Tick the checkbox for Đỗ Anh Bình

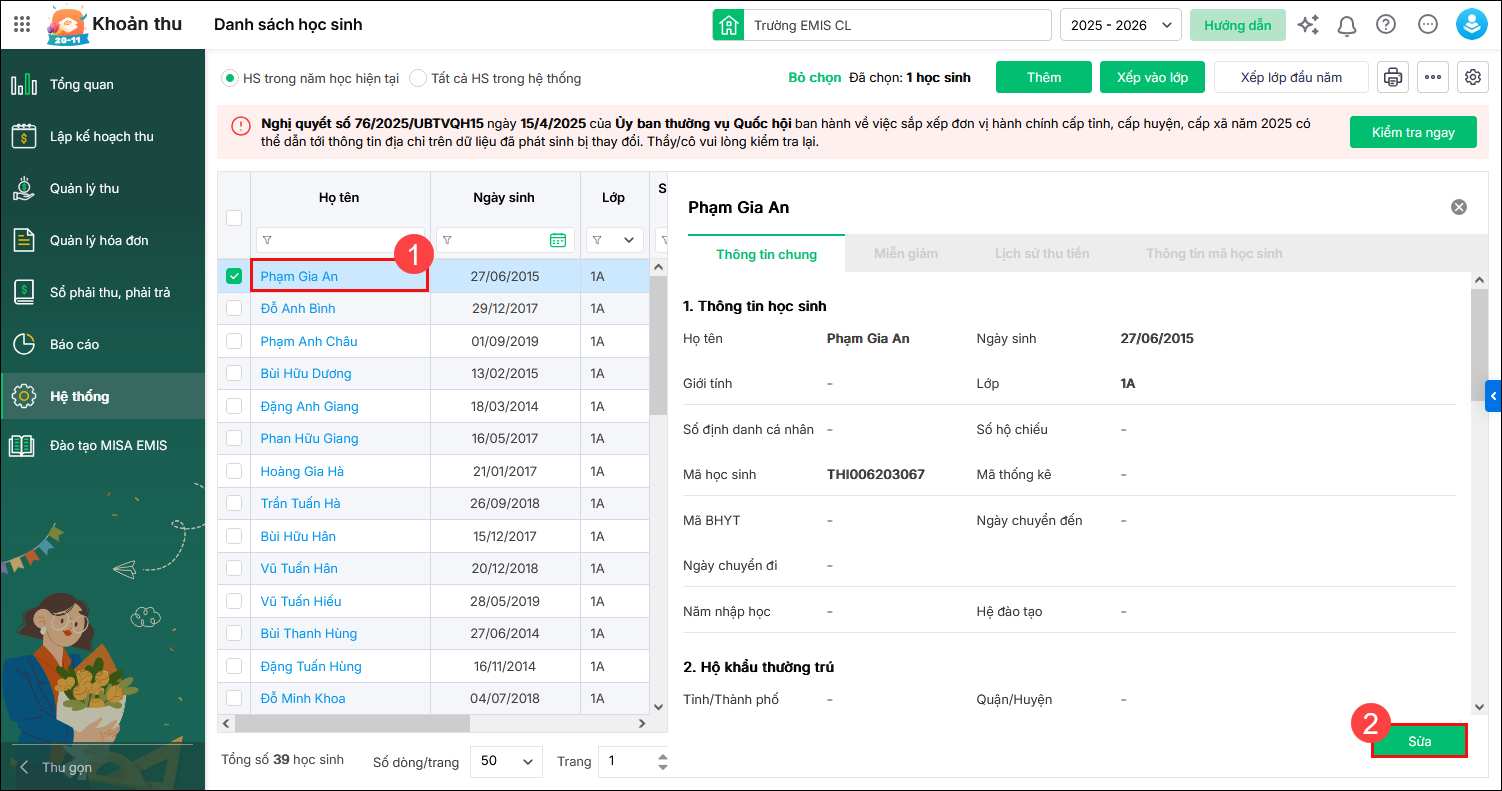[234, 309]
